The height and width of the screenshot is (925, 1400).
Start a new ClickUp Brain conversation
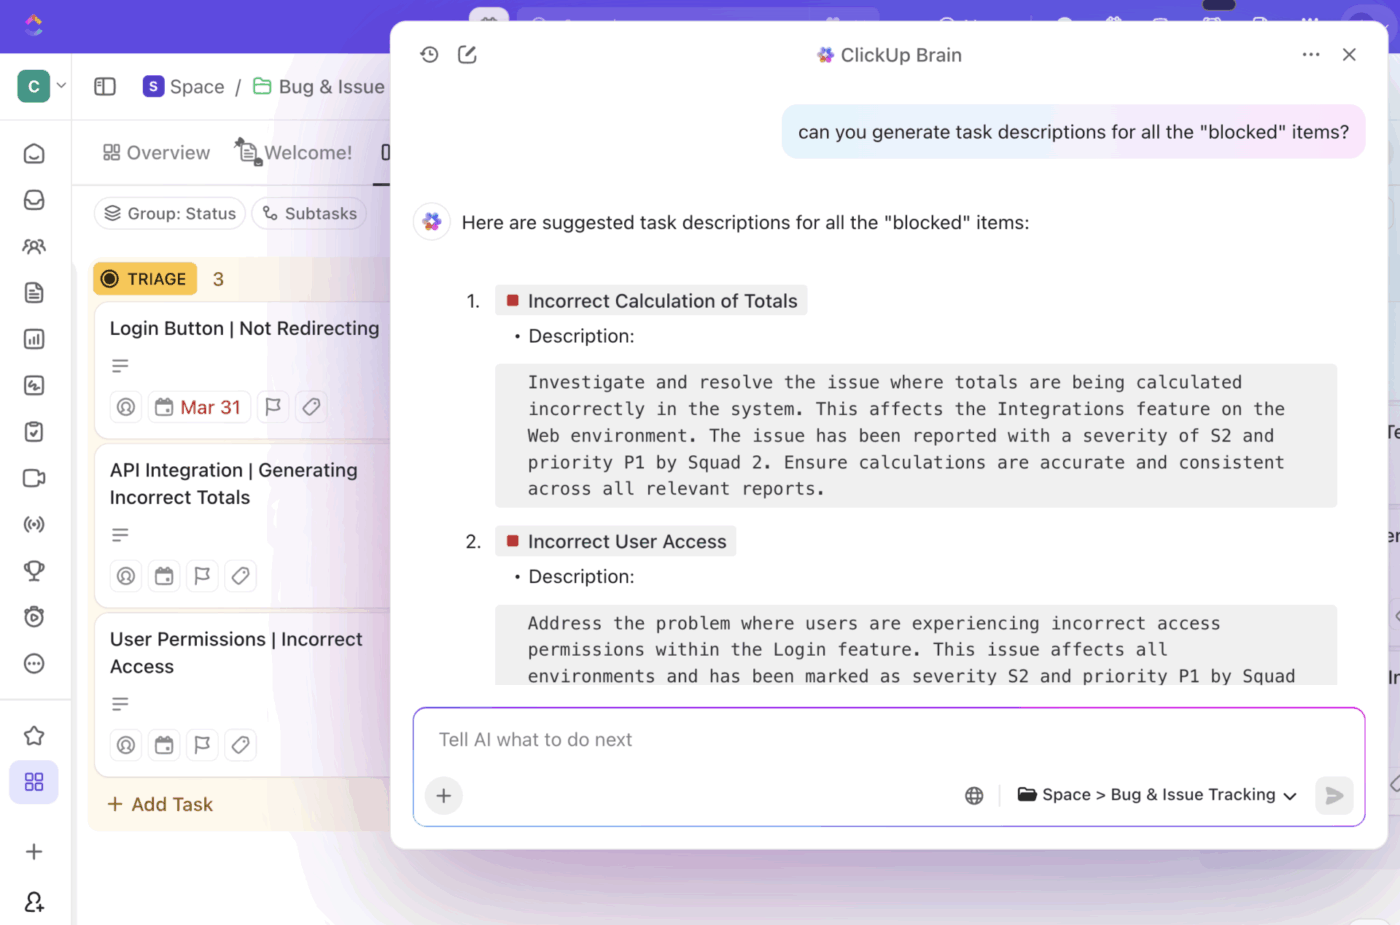pos(467,55)
